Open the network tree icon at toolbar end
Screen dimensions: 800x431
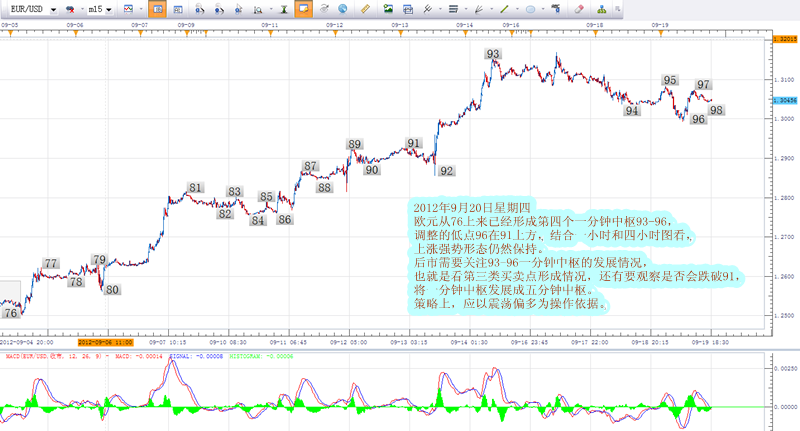[x=602, y=9]
